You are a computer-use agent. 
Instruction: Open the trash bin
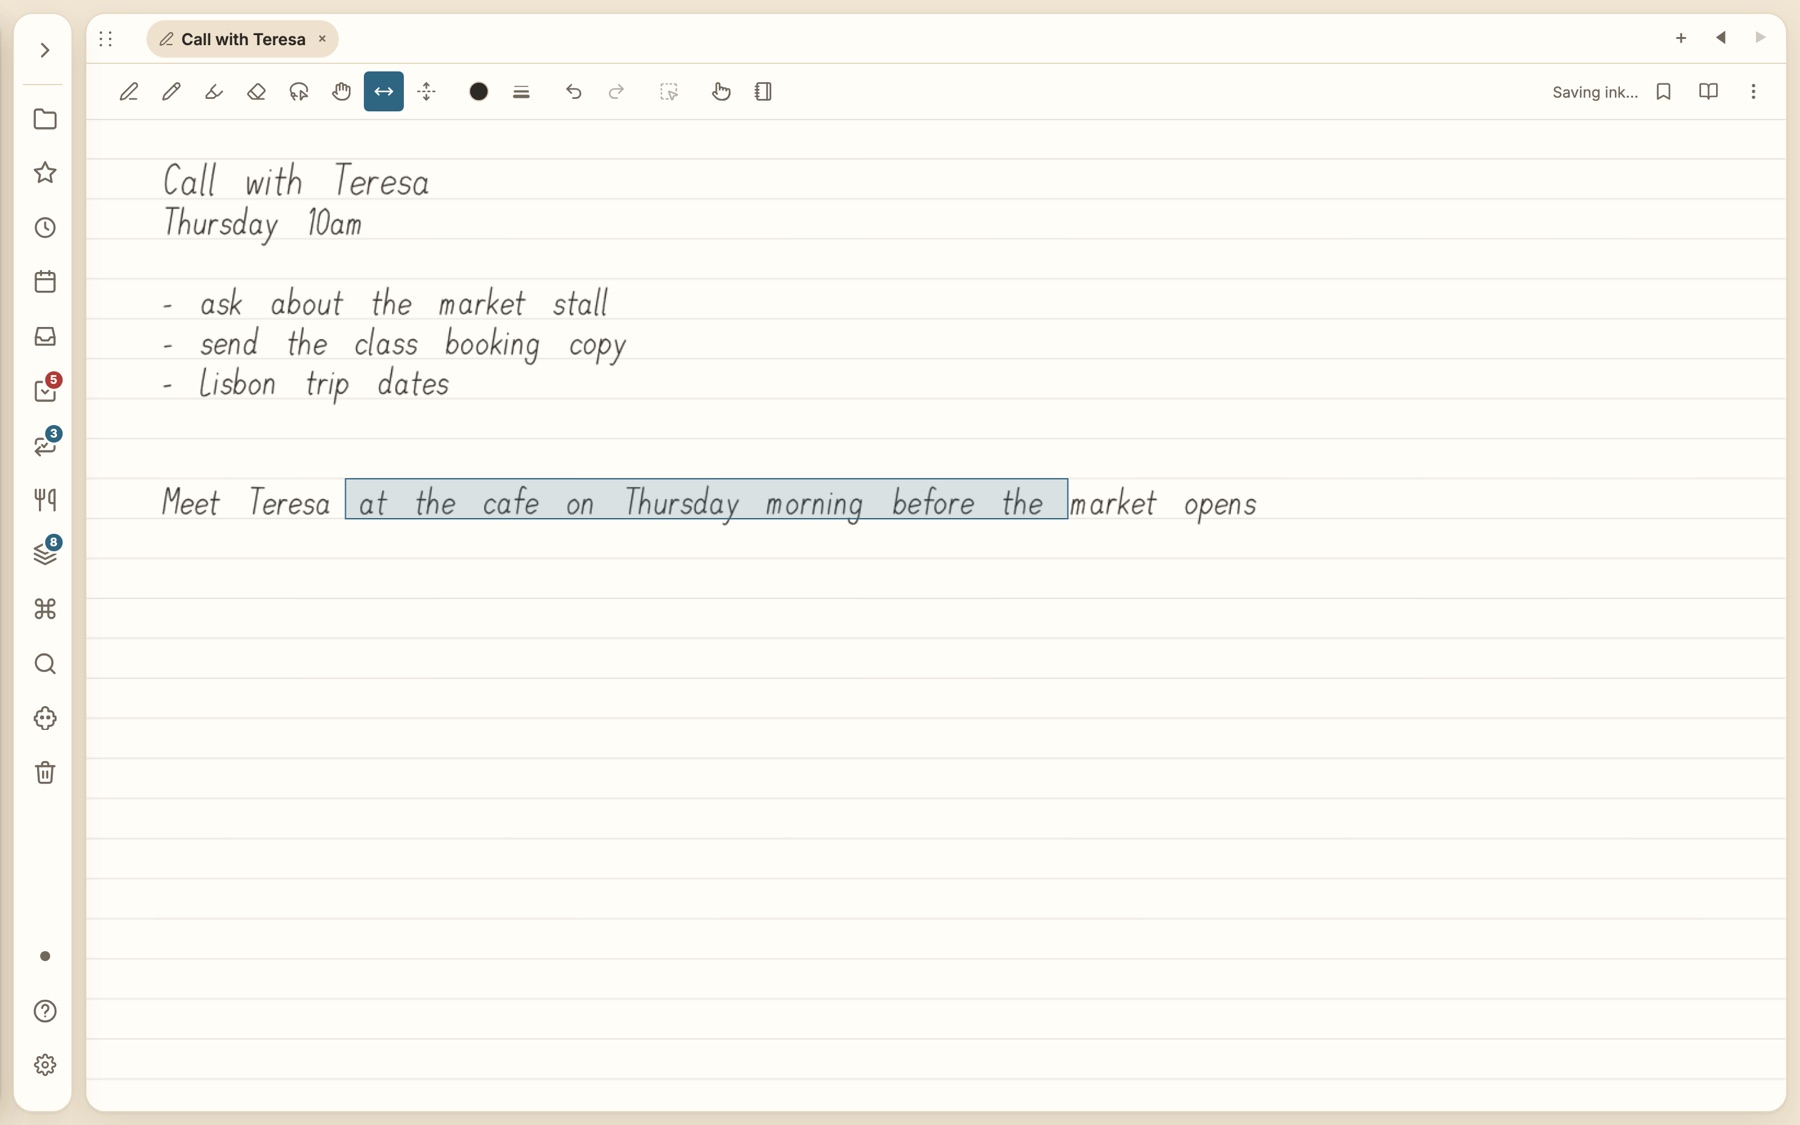[x=45, y=773]
